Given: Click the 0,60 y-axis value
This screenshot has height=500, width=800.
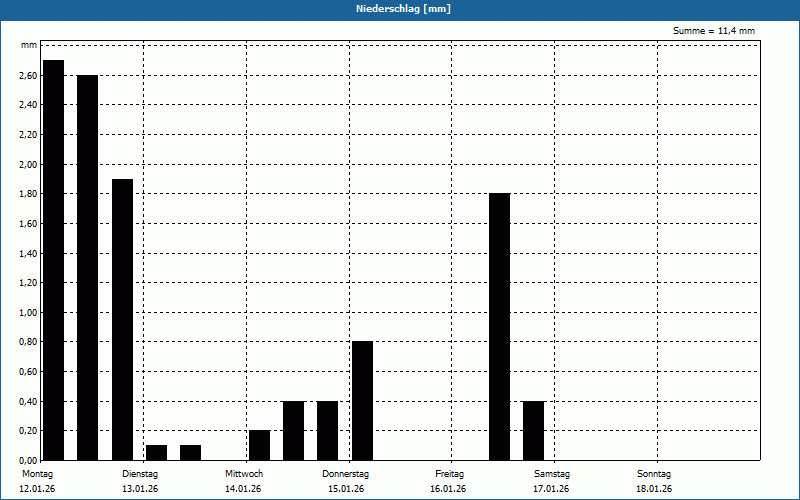Looking at the screenshot, I should pos(29,371).
